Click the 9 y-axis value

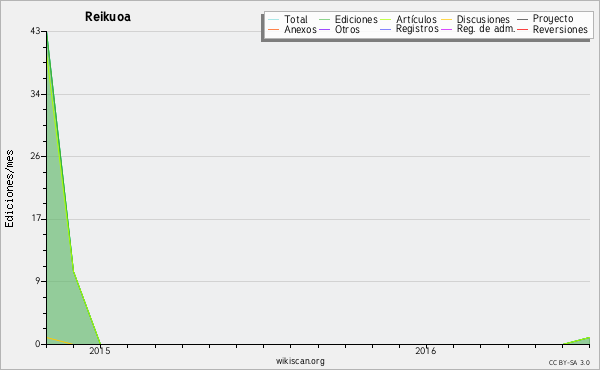coord(38,281)
